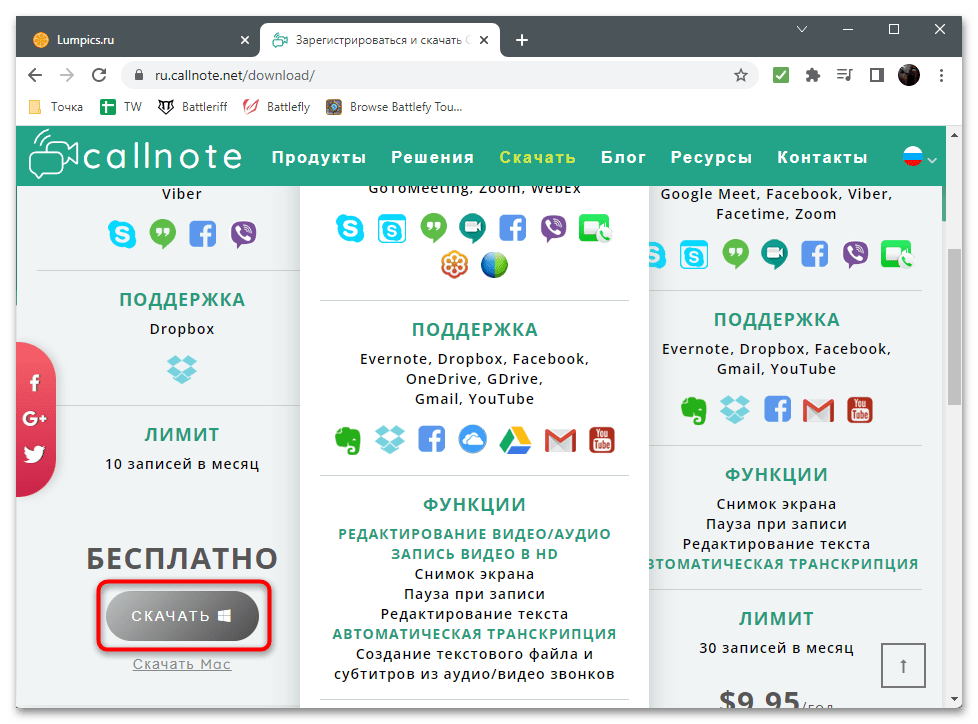Click the СКАЧАТЬ Windows download button
The image size is (978, 724).
pos(182,615)
